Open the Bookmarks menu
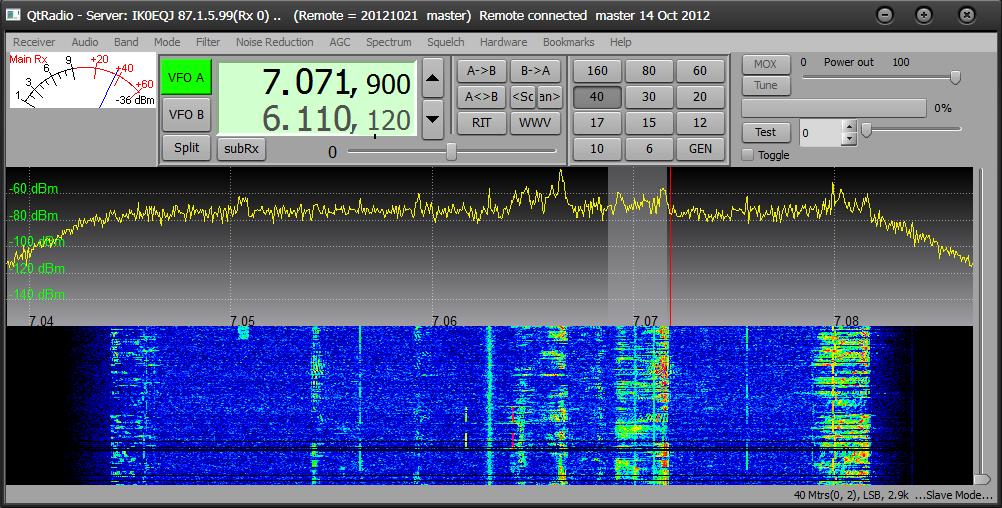This screenshot has height=508, width=1002. point(568,42)
